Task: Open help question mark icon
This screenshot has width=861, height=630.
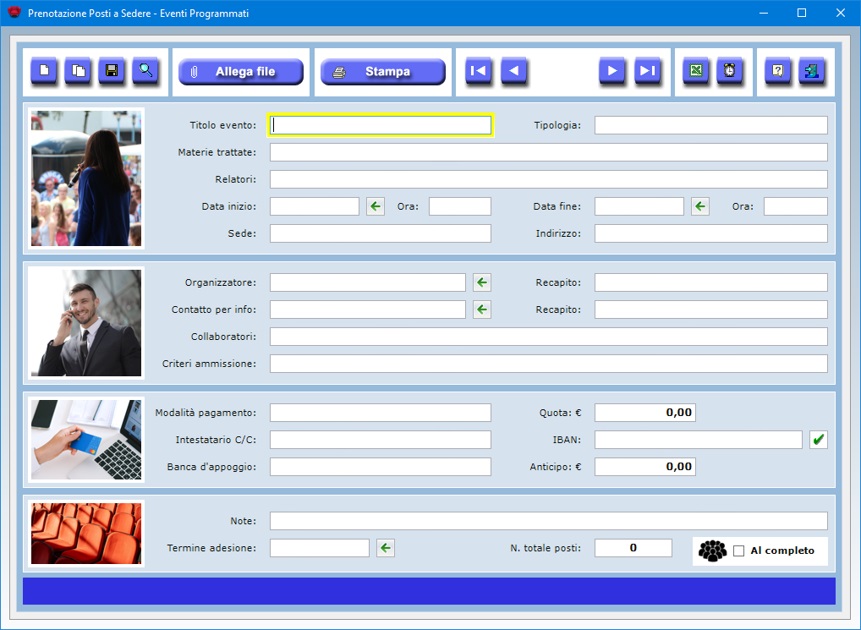Action: pyautogui.click(x=778, y=71)
